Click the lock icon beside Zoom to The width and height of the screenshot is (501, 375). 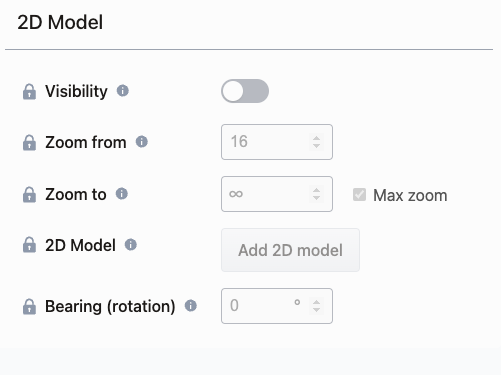coord(29,195)
